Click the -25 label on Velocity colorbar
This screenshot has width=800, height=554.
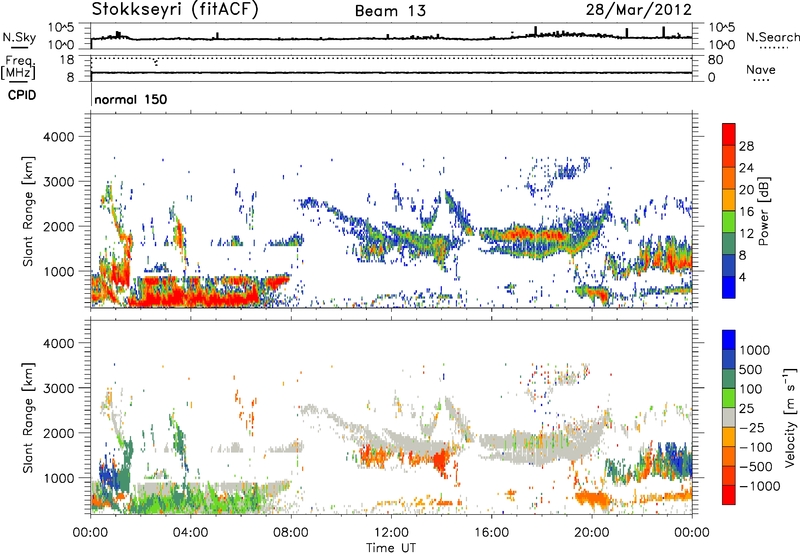pyautogui.click(x=751, y=427)
